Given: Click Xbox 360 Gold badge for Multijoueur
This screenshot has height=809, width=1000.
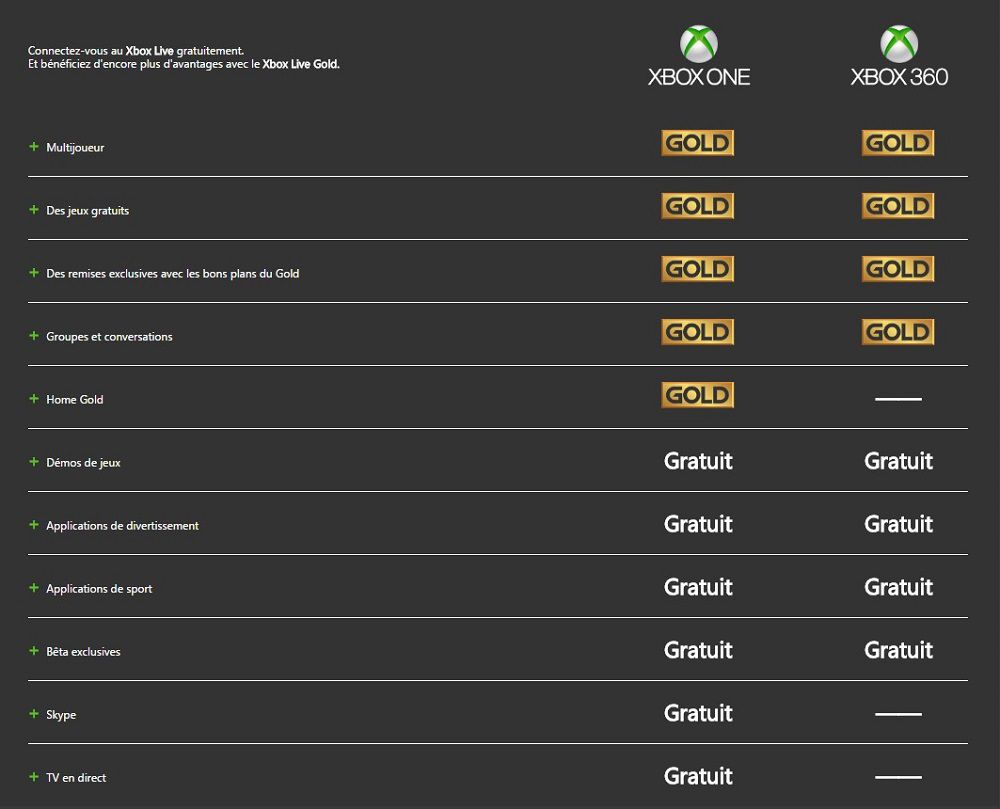Looking at the screenshot, I should tap(898, 143).
